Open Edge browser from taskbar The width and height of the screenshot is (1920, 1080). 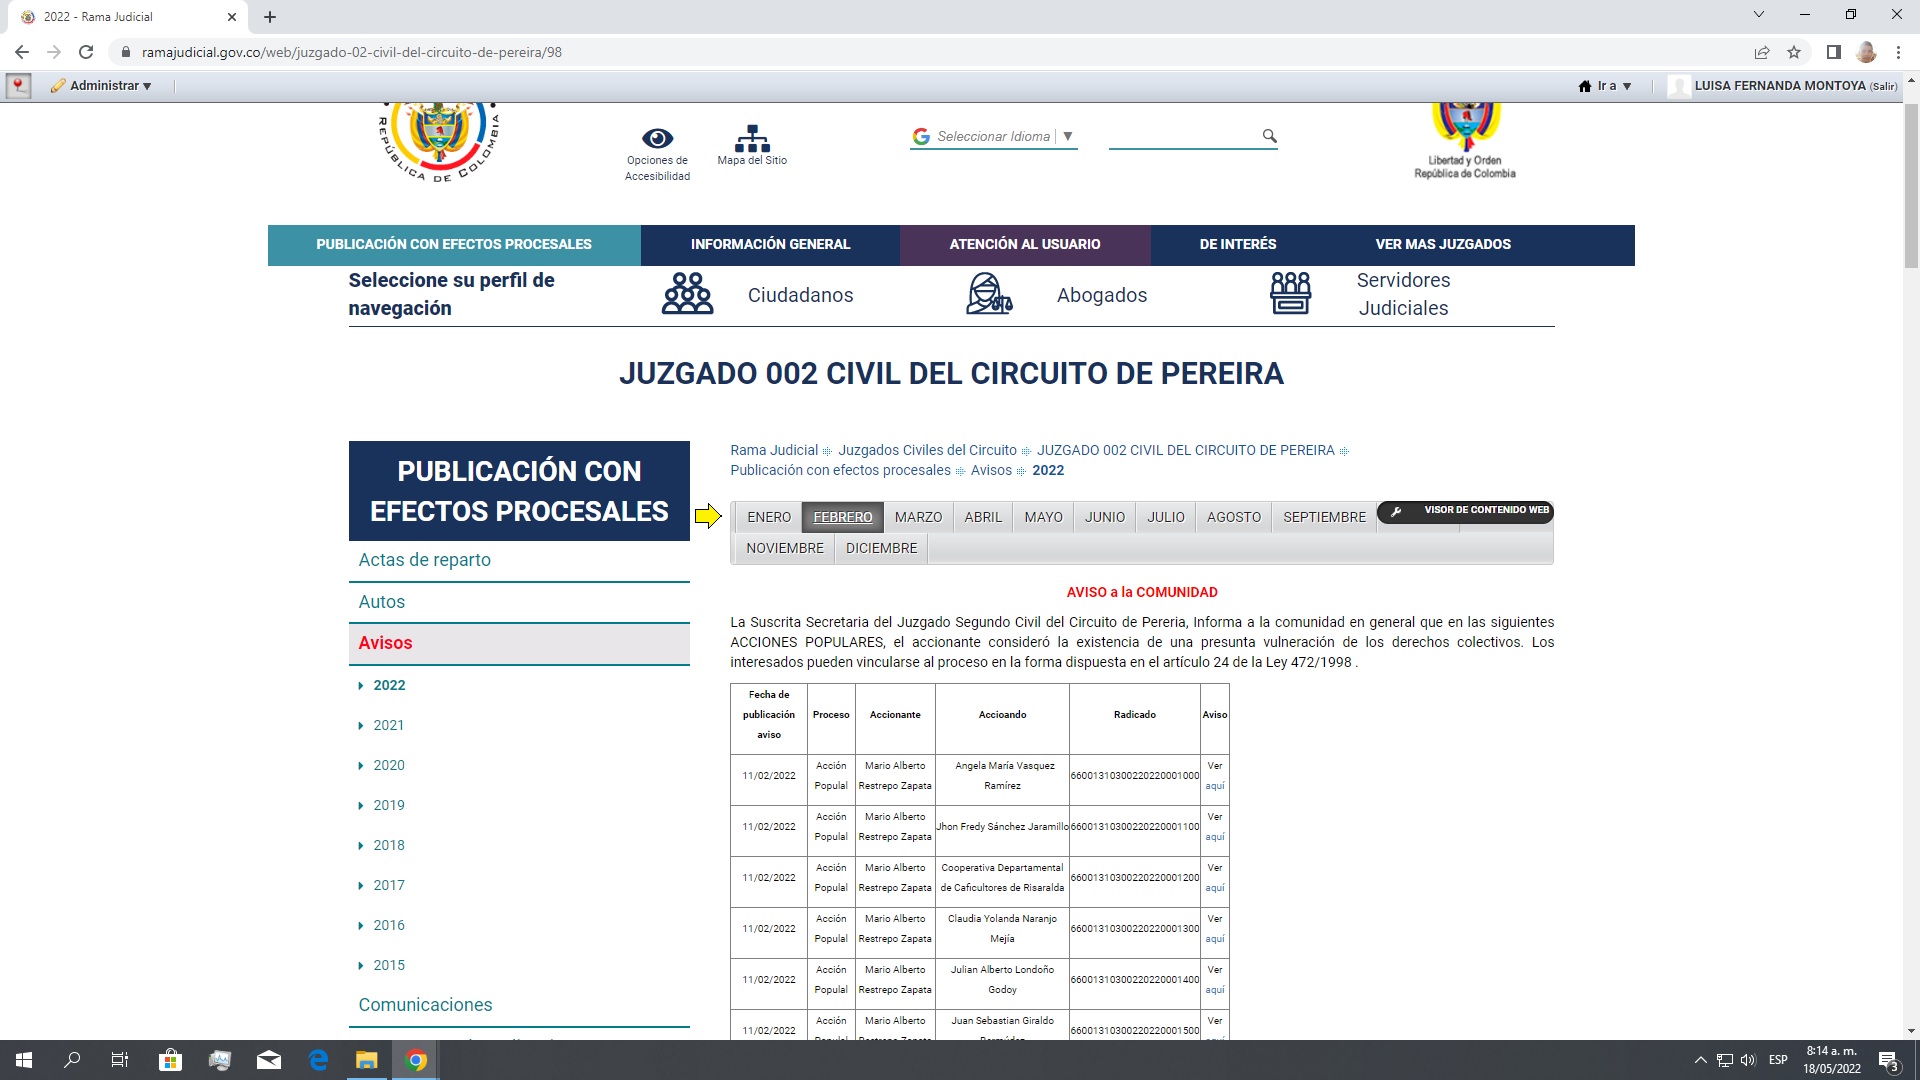point(318,1060)
